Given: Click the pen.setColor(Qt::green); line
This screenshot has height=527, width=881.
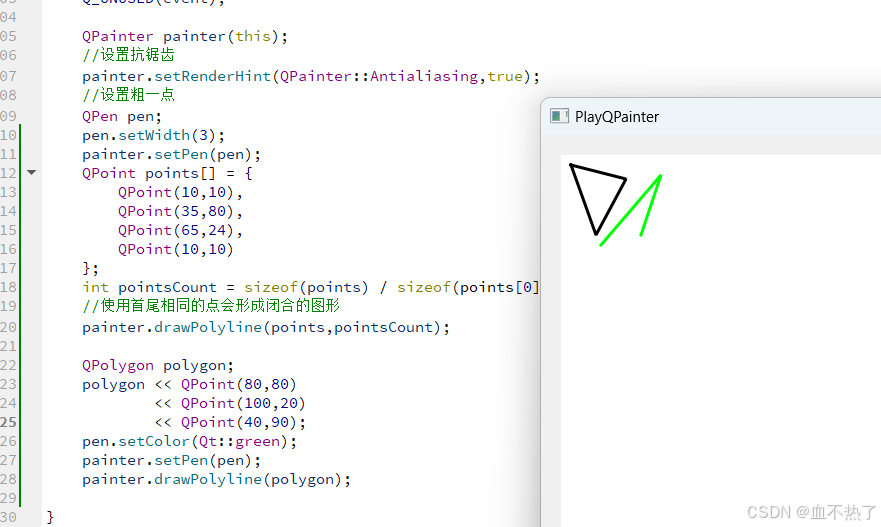Looking at the screenshot, I should coord(189,441).
